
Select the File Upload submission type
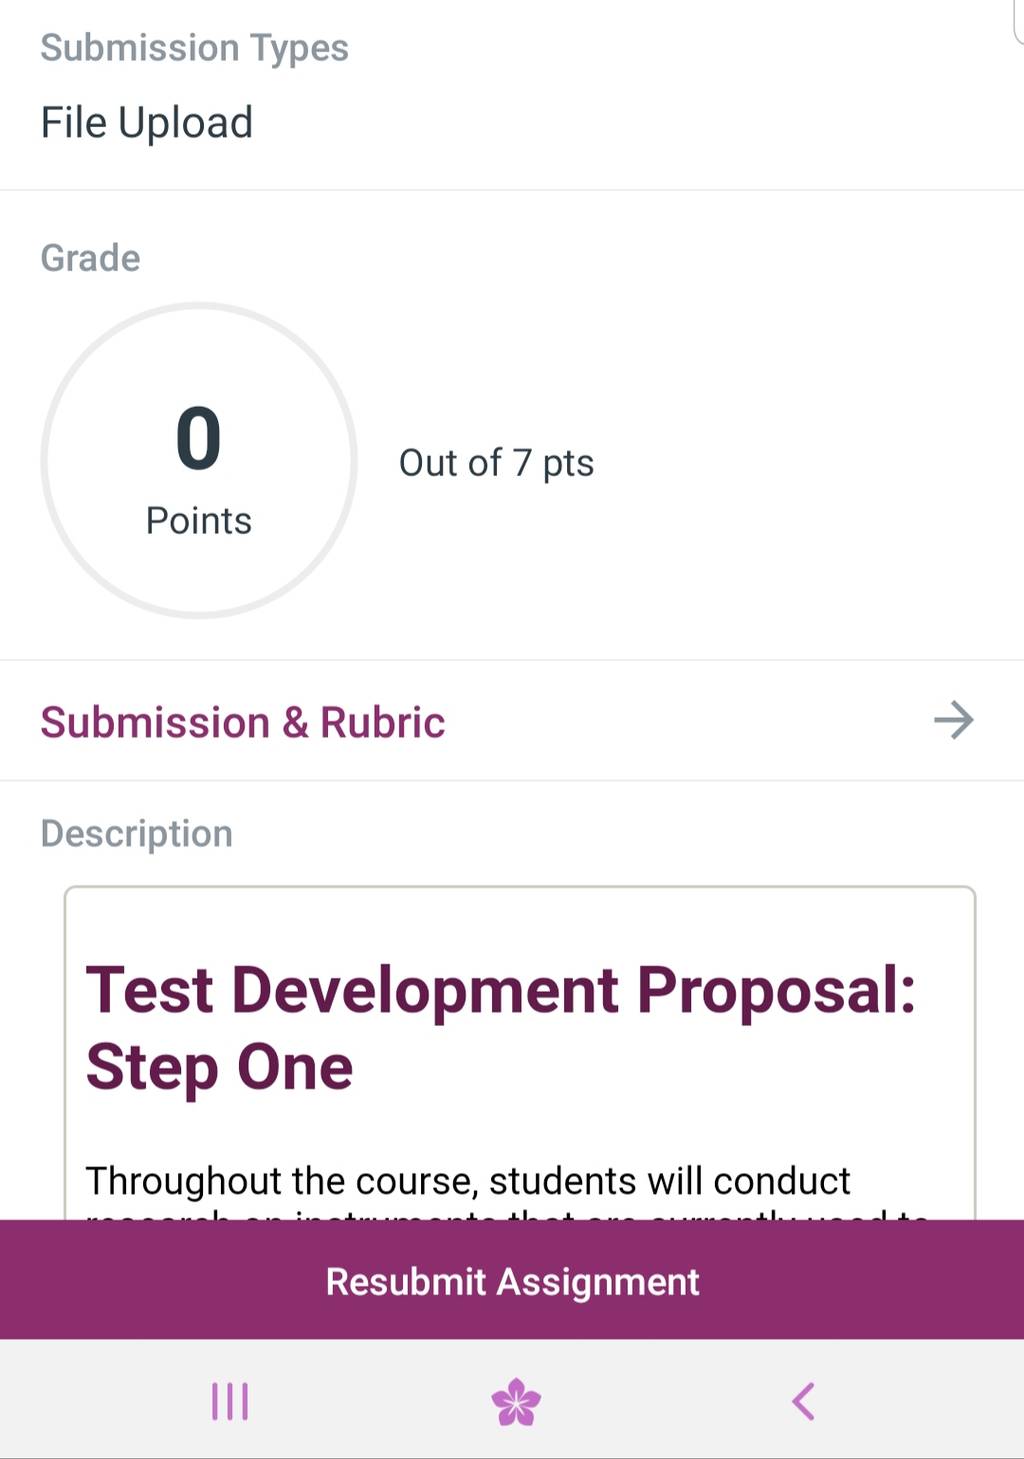[x=147, y=123]
